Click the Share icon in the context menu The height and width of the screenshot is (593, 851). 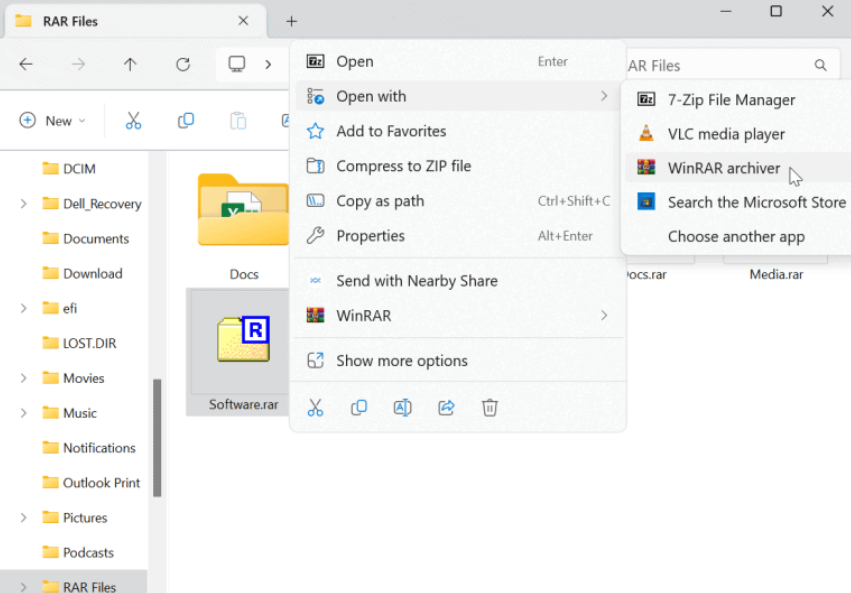click(446, 407)
